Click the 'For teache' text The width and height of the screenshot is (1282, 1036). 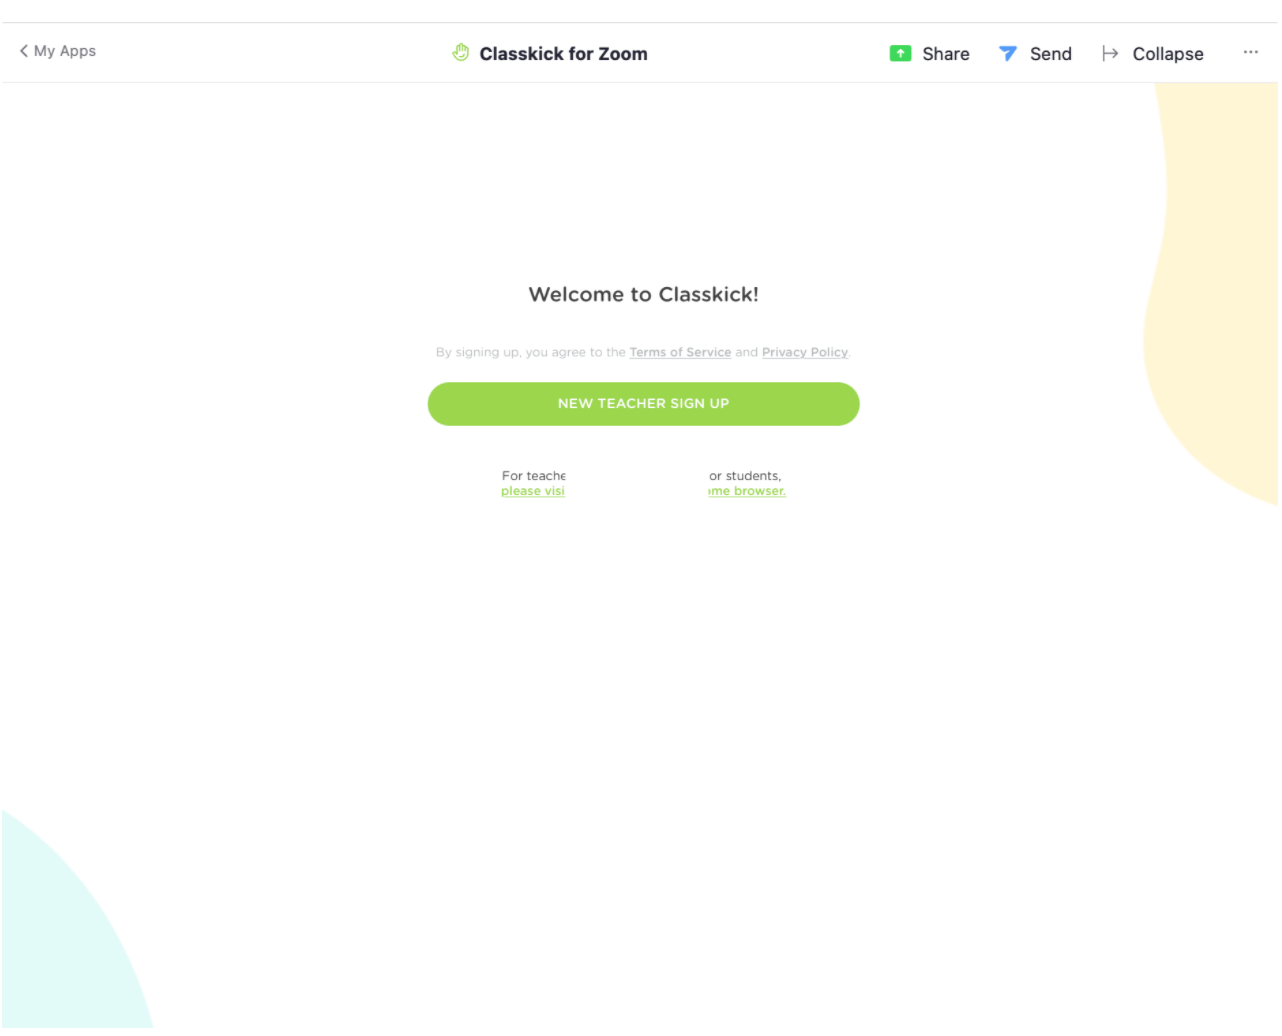click(x=533, y=476)
